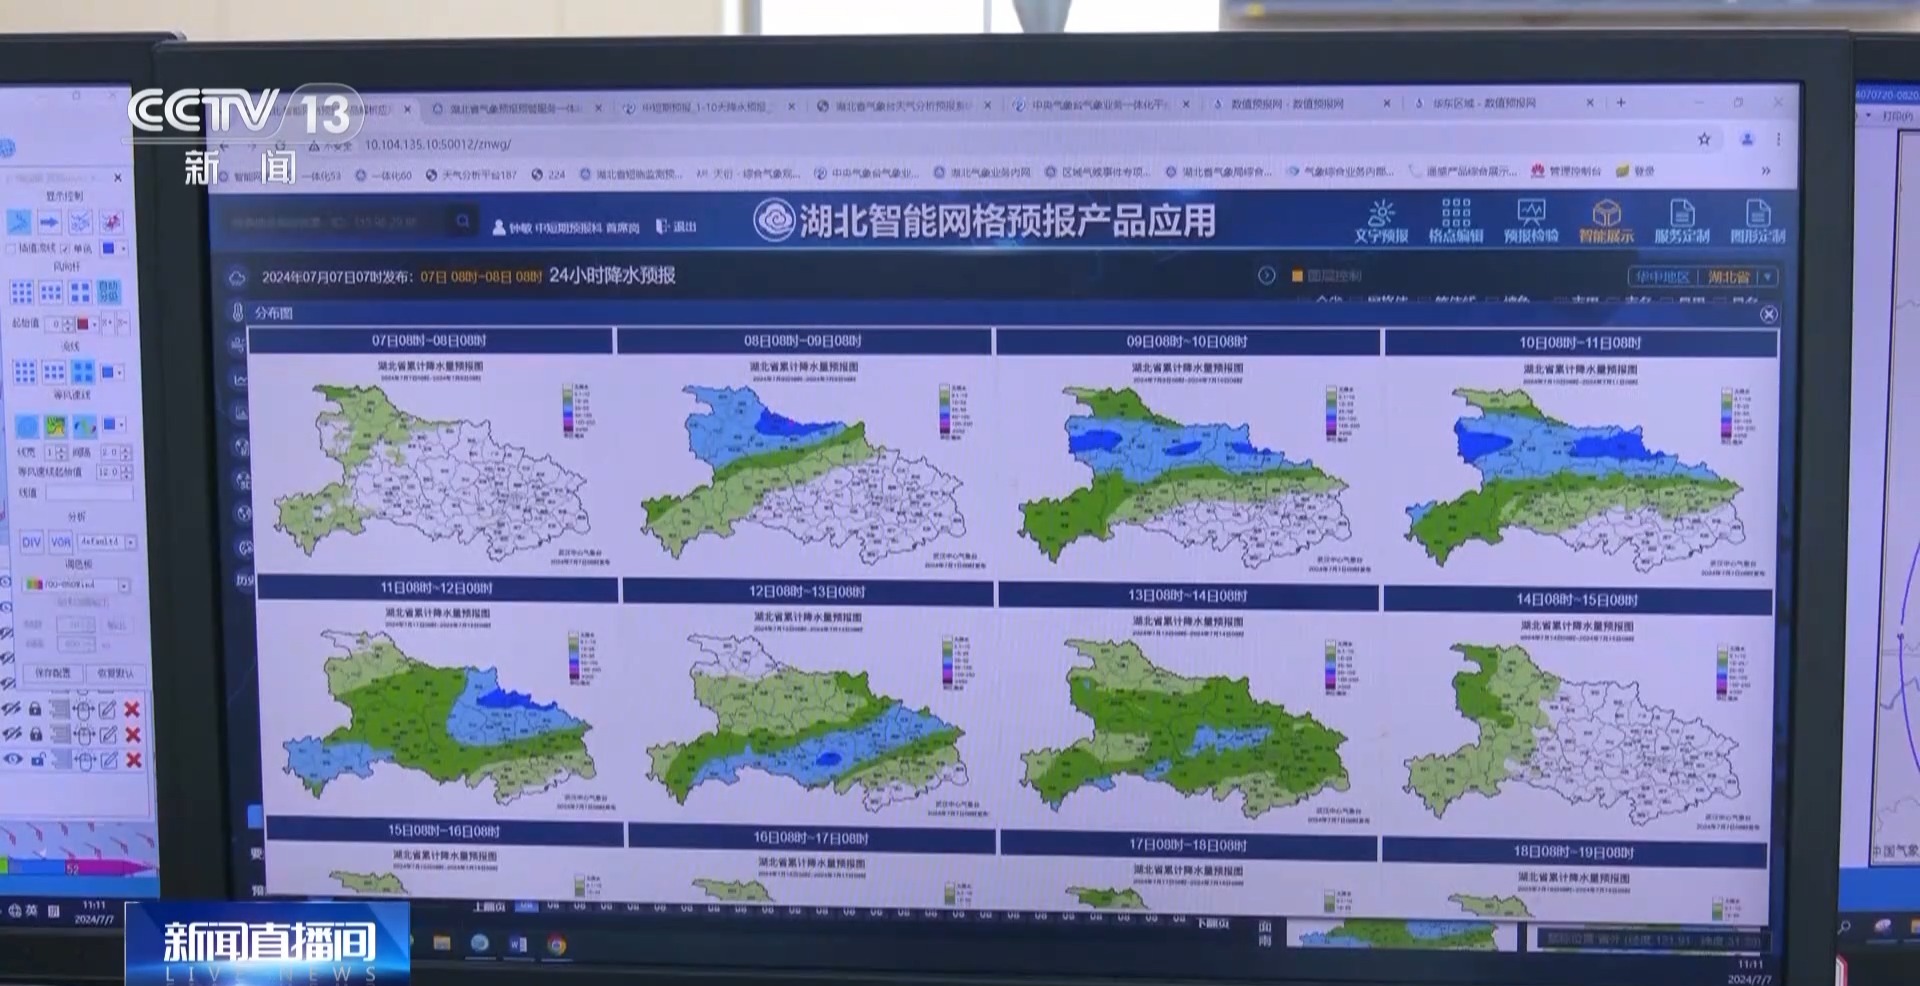Open the 智能展示 smart display module

pyautogui.click(x=1606, y=221)
